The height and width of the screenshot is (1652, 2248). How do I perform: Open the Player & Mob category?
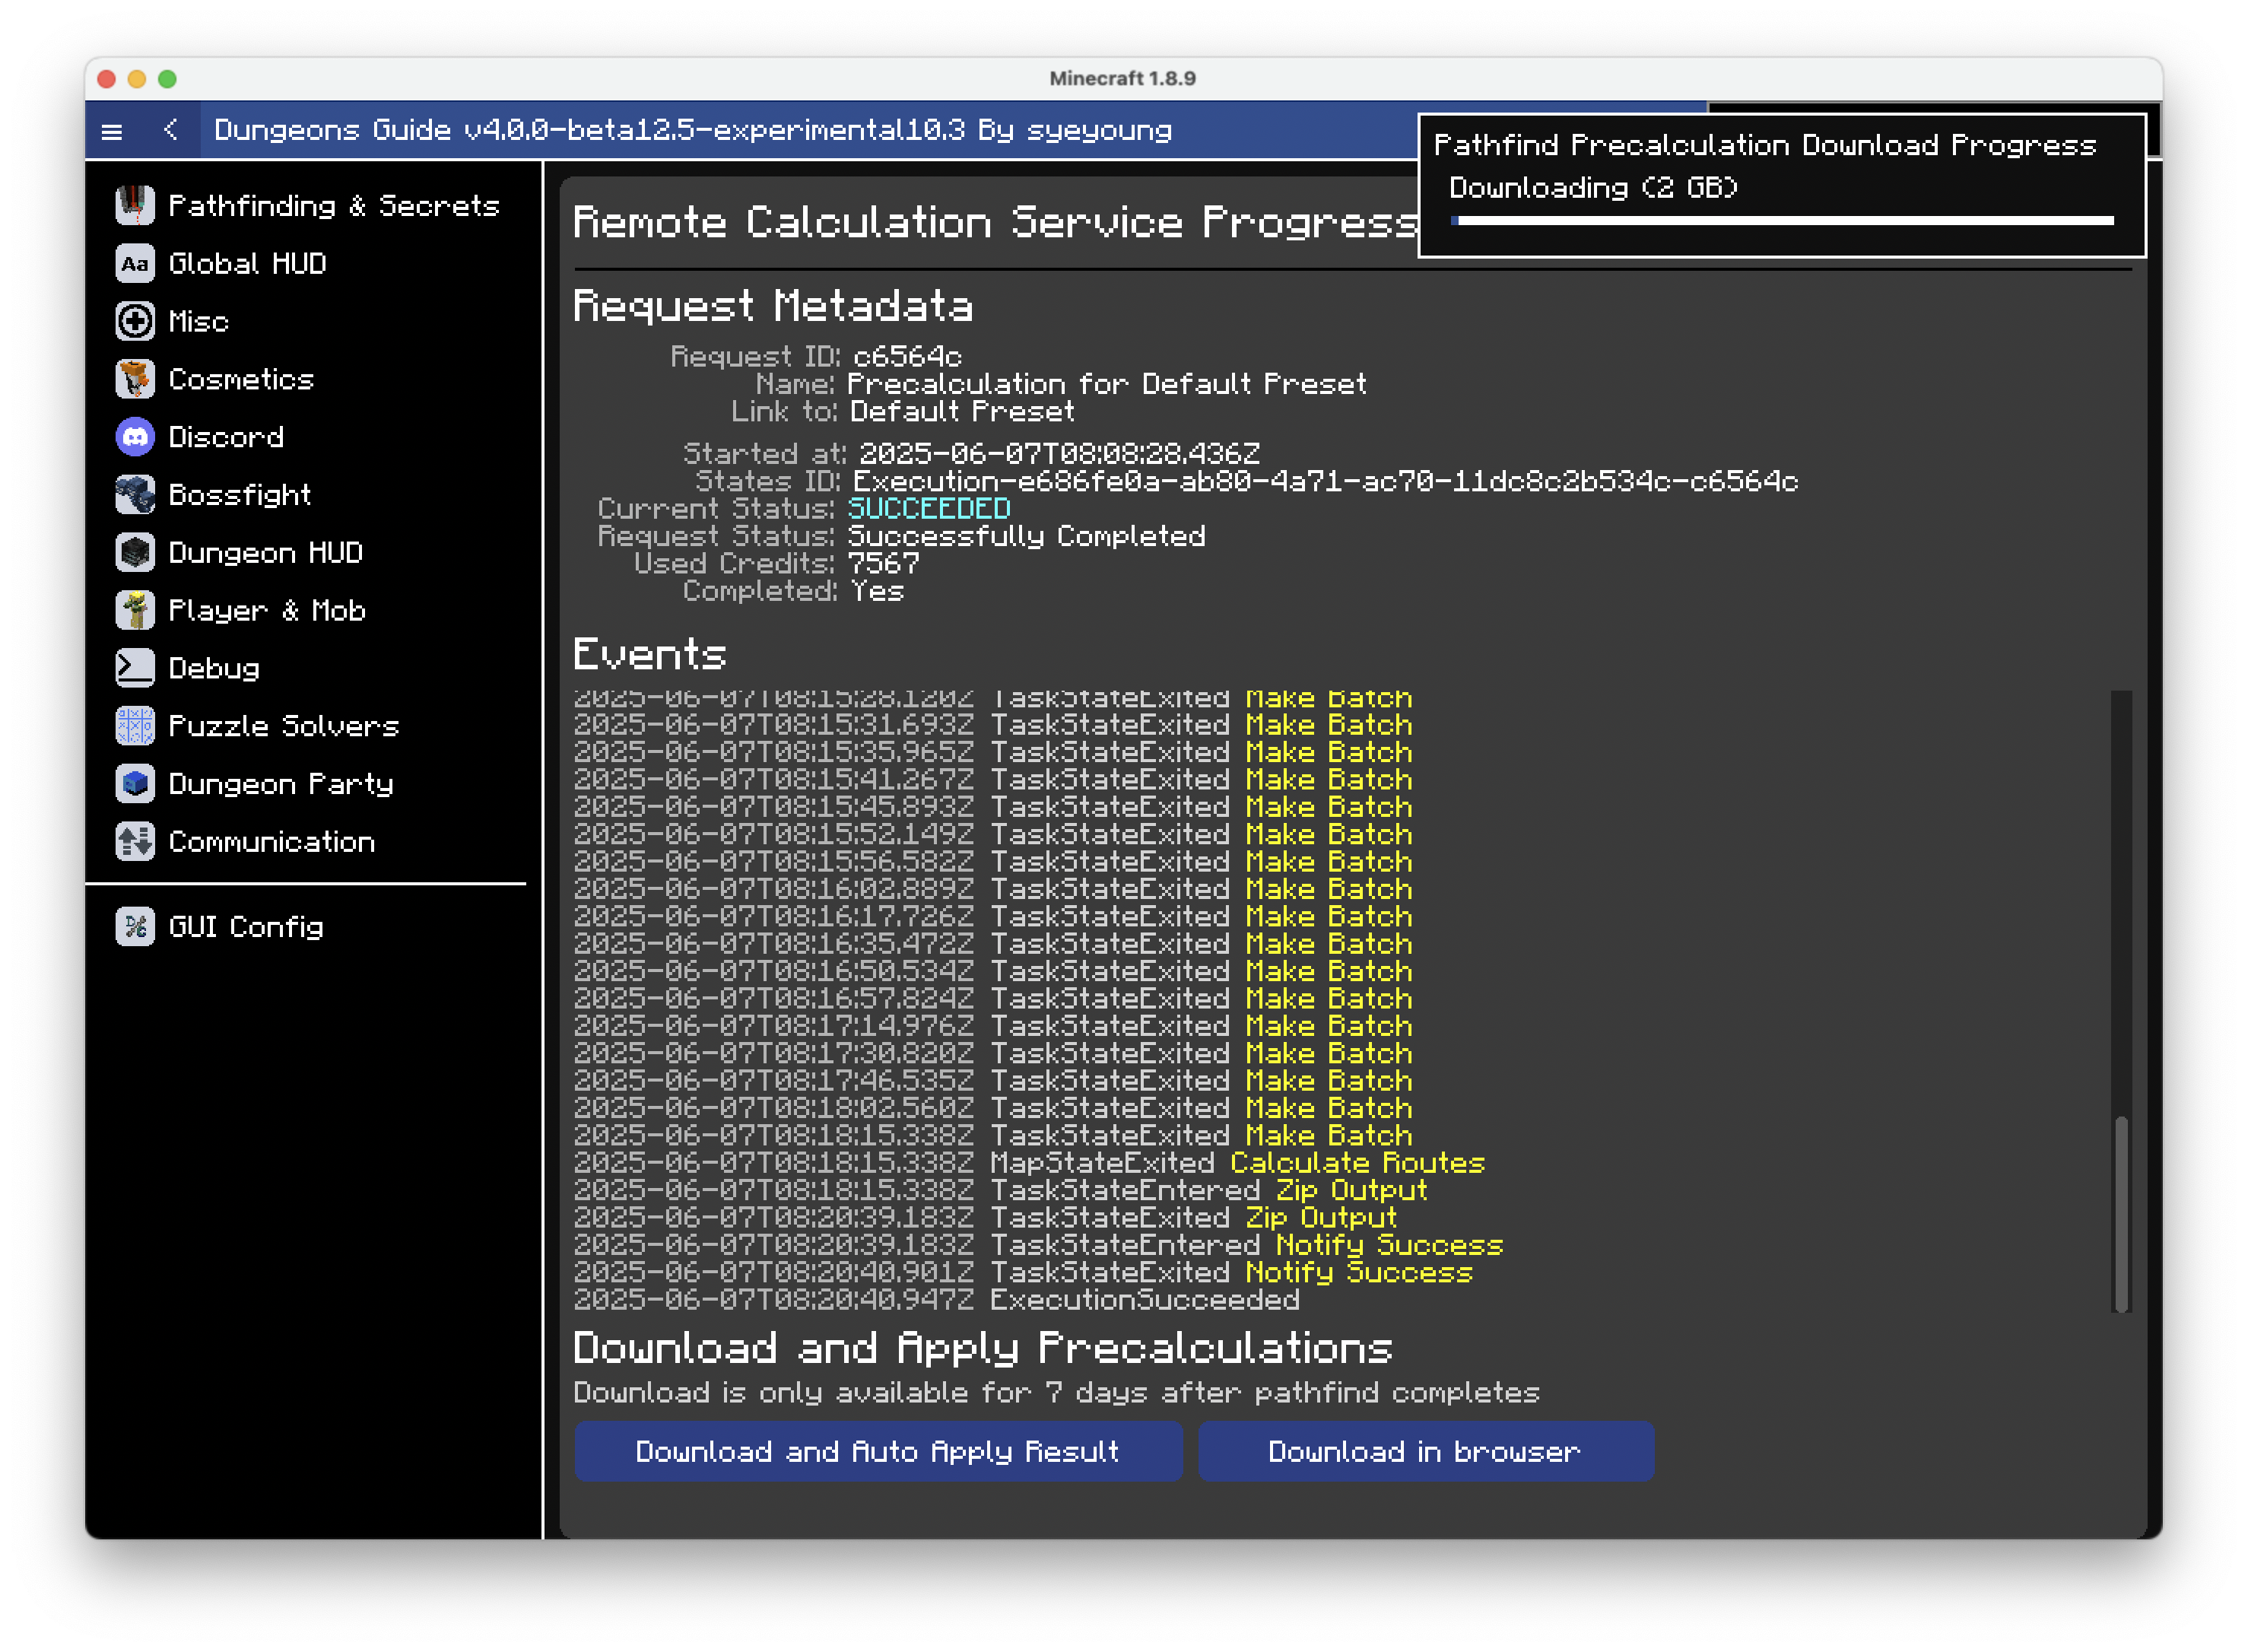click(x=266, y=610)
